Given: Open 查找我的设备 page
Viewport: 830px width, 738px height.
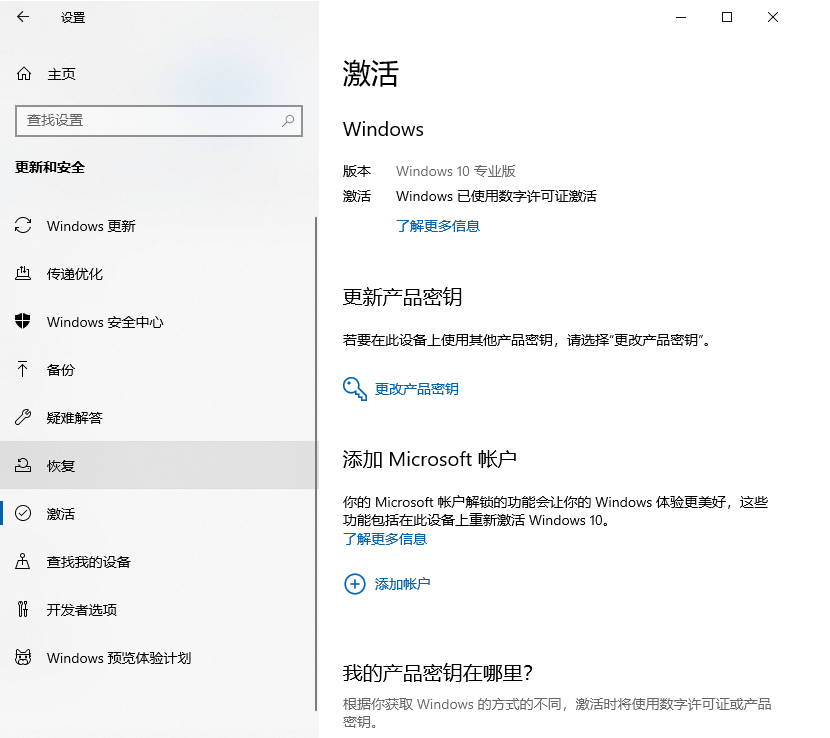Looking at the screenshot, I should (158, 562).
